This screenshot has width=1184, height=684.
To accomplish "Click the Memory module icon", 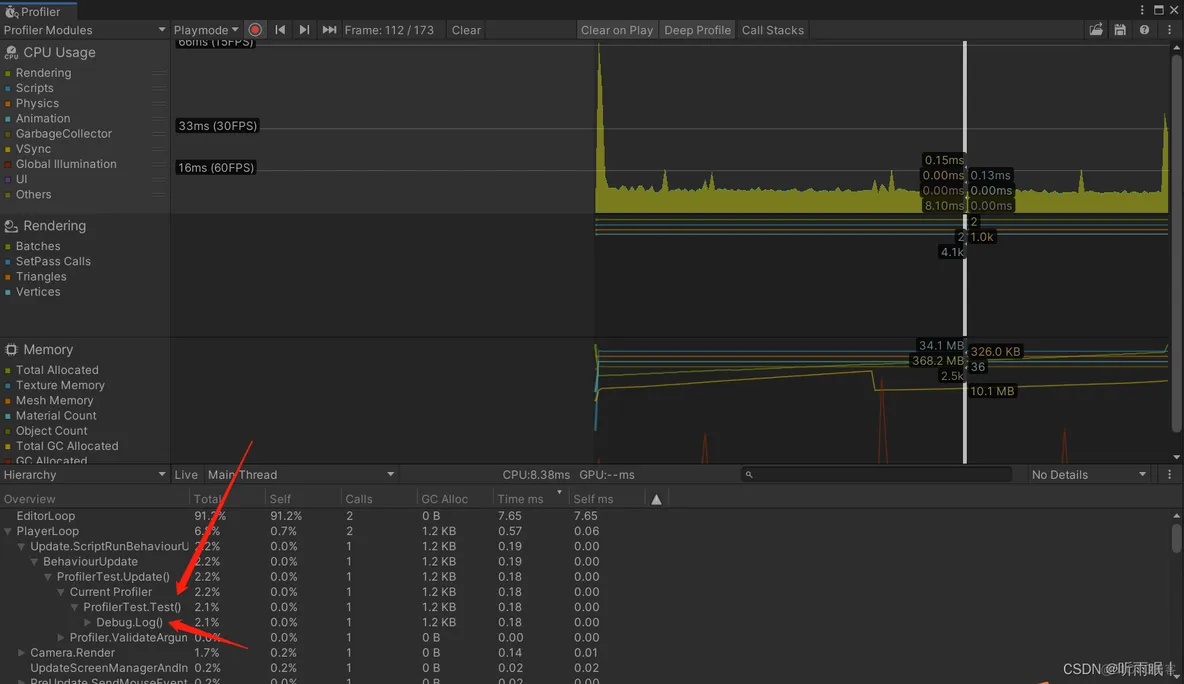I will pos(11,350).
